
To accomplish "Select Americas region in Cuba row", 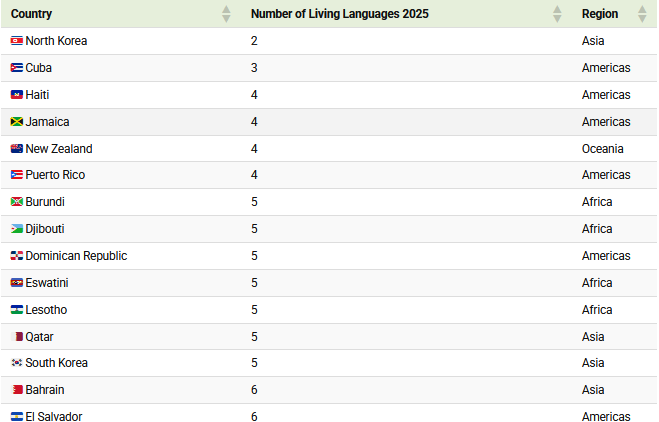I will (606, 68).
